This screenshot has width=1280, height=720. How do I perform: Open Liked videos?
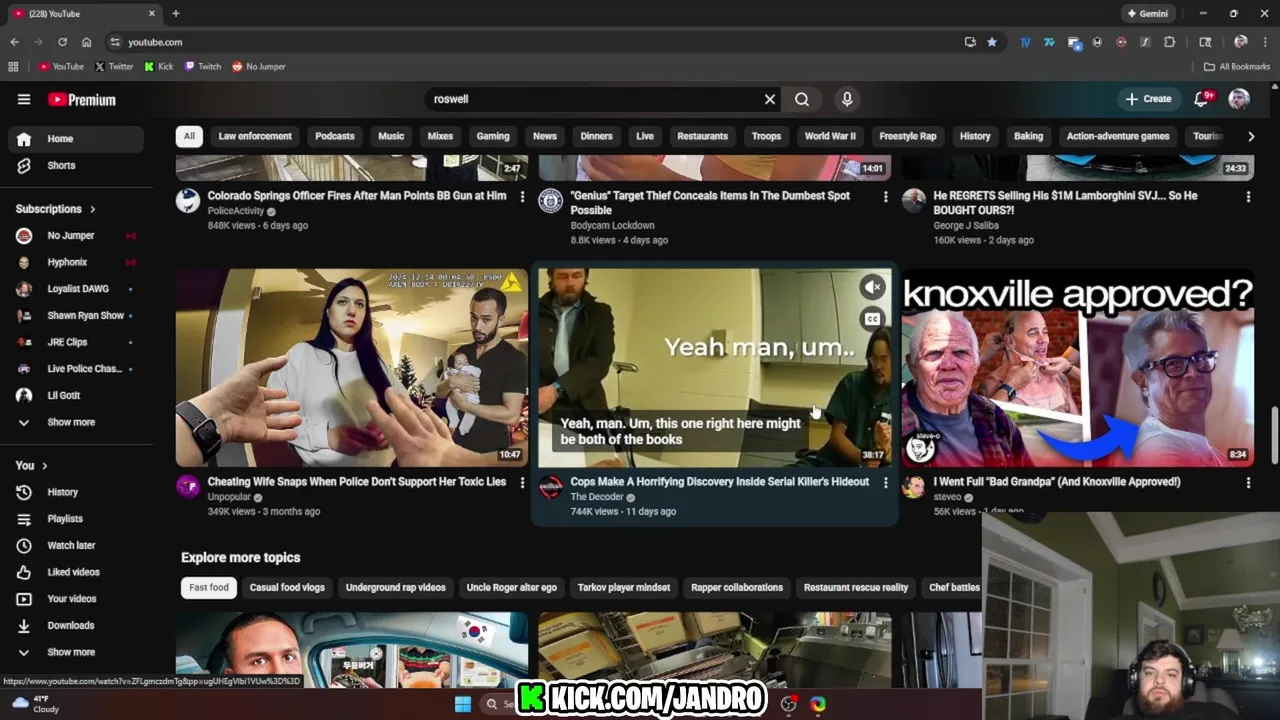coord(75,572)
